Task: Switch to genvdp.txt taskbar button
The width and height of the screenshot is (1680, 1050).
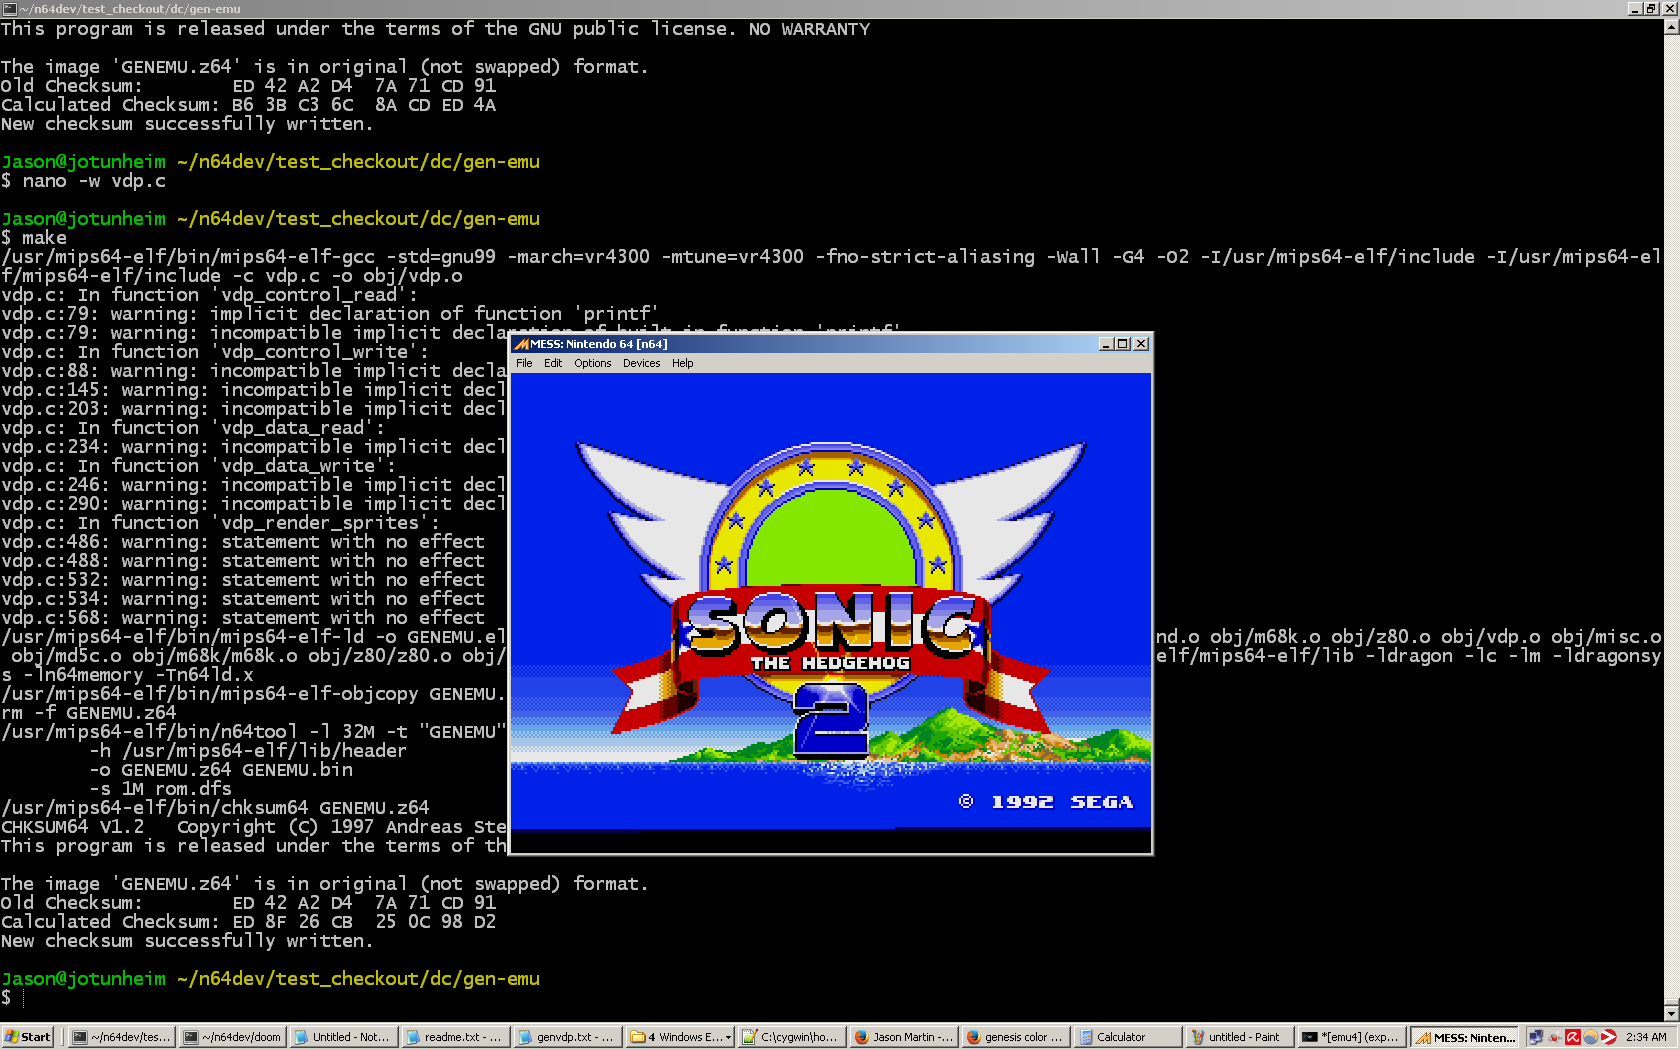Action: tap(567, 1037)
